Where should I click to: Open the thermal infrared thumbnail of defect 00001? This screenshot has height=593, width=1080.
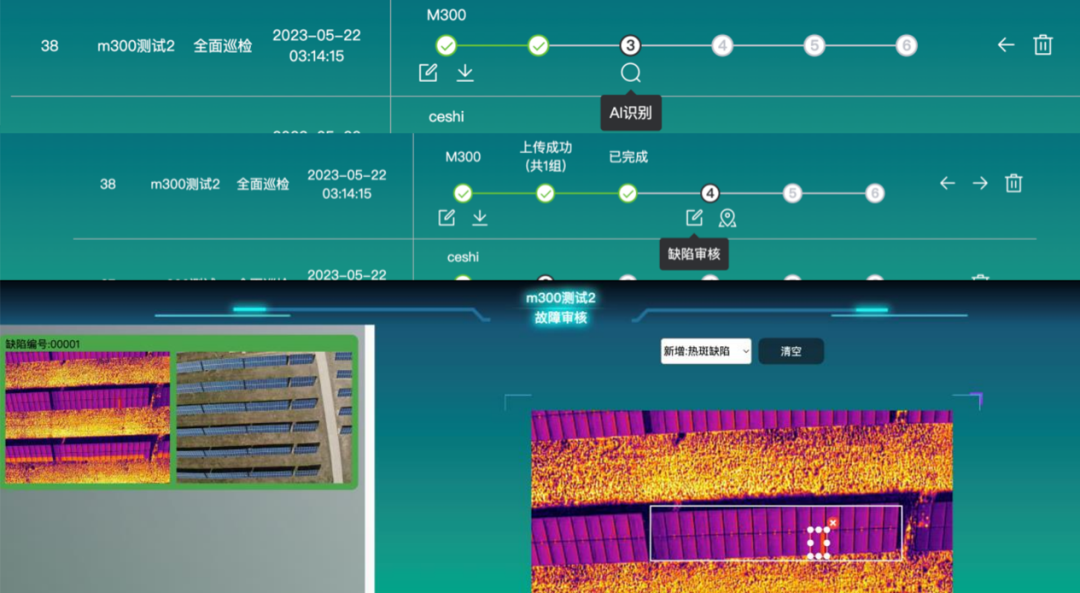(88, 417)
